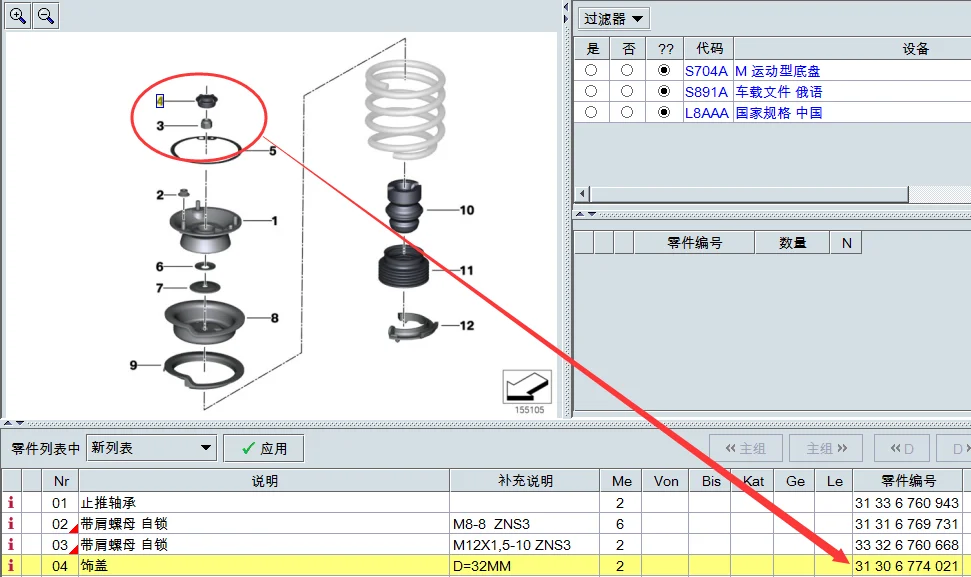Sort by the 说明 column header
971x577 pixels.
pyautogui.click(x=264, y=481)
